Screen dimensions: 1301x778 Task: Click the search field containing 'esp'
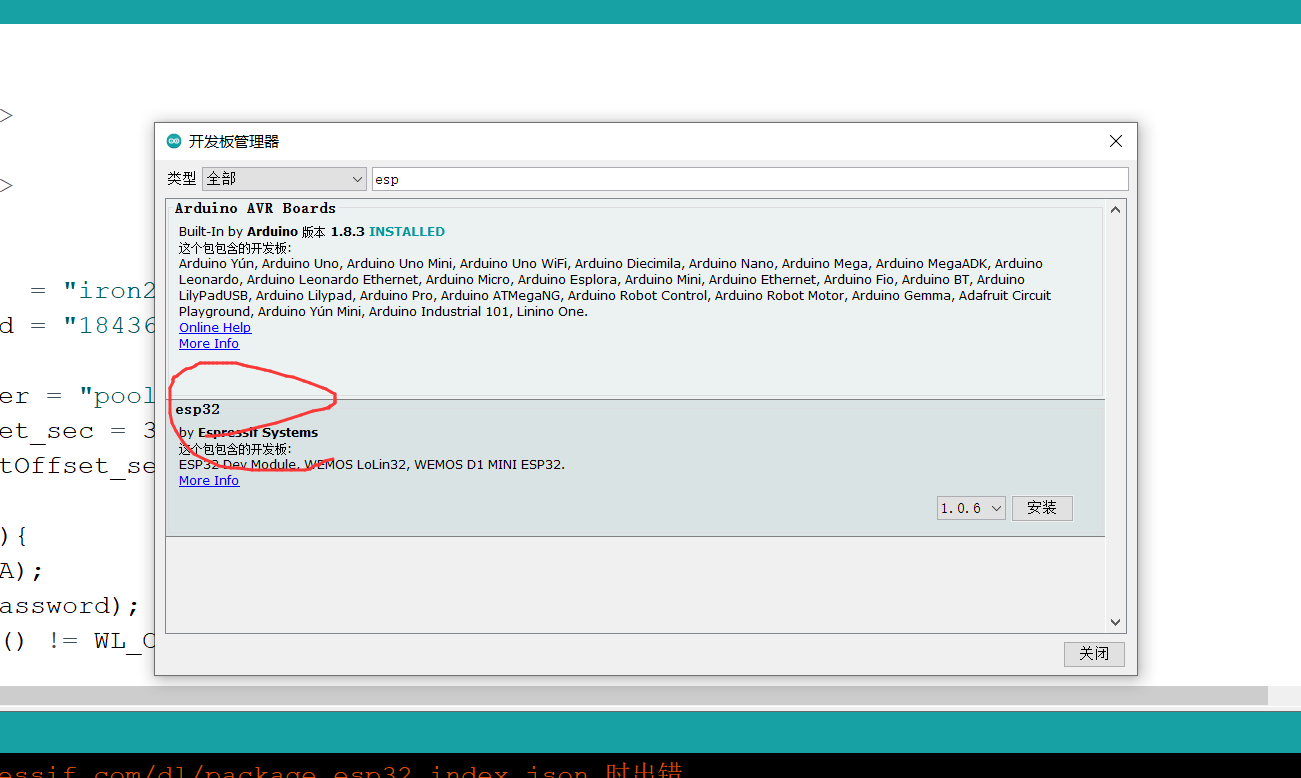point(750,179)
